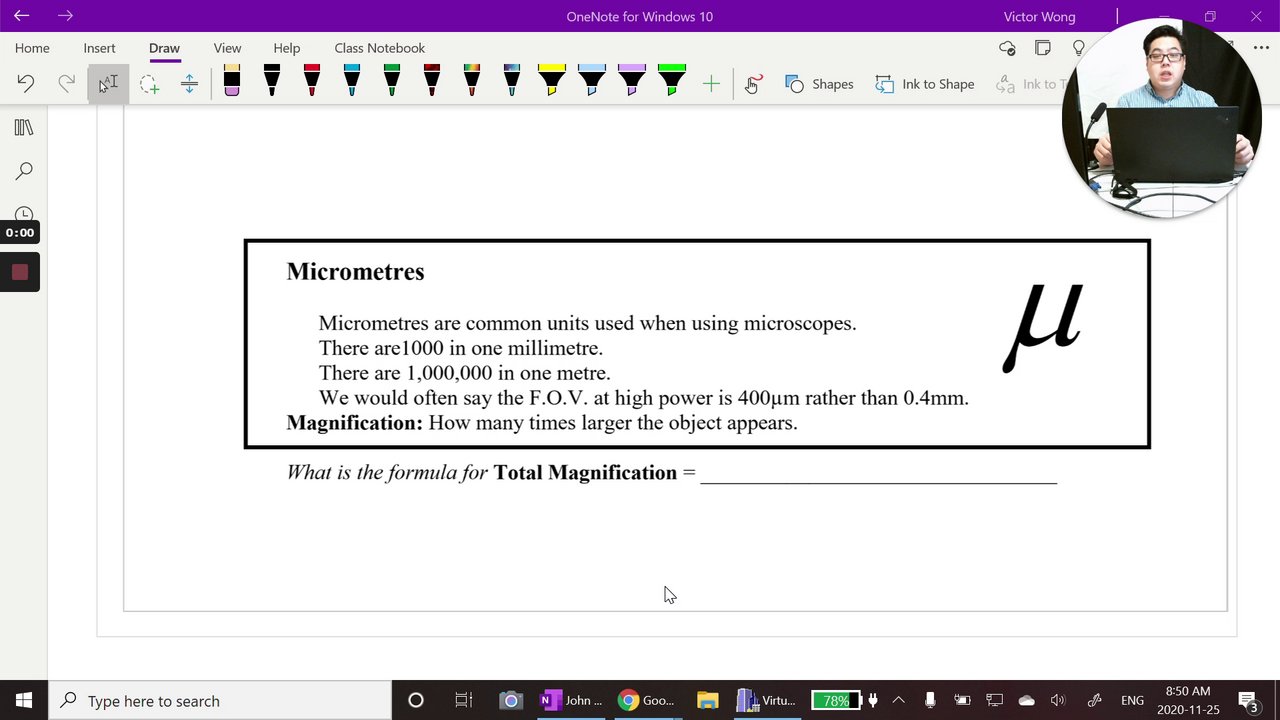
Task: Select the dark red pen
Action: tap(432, 81)
